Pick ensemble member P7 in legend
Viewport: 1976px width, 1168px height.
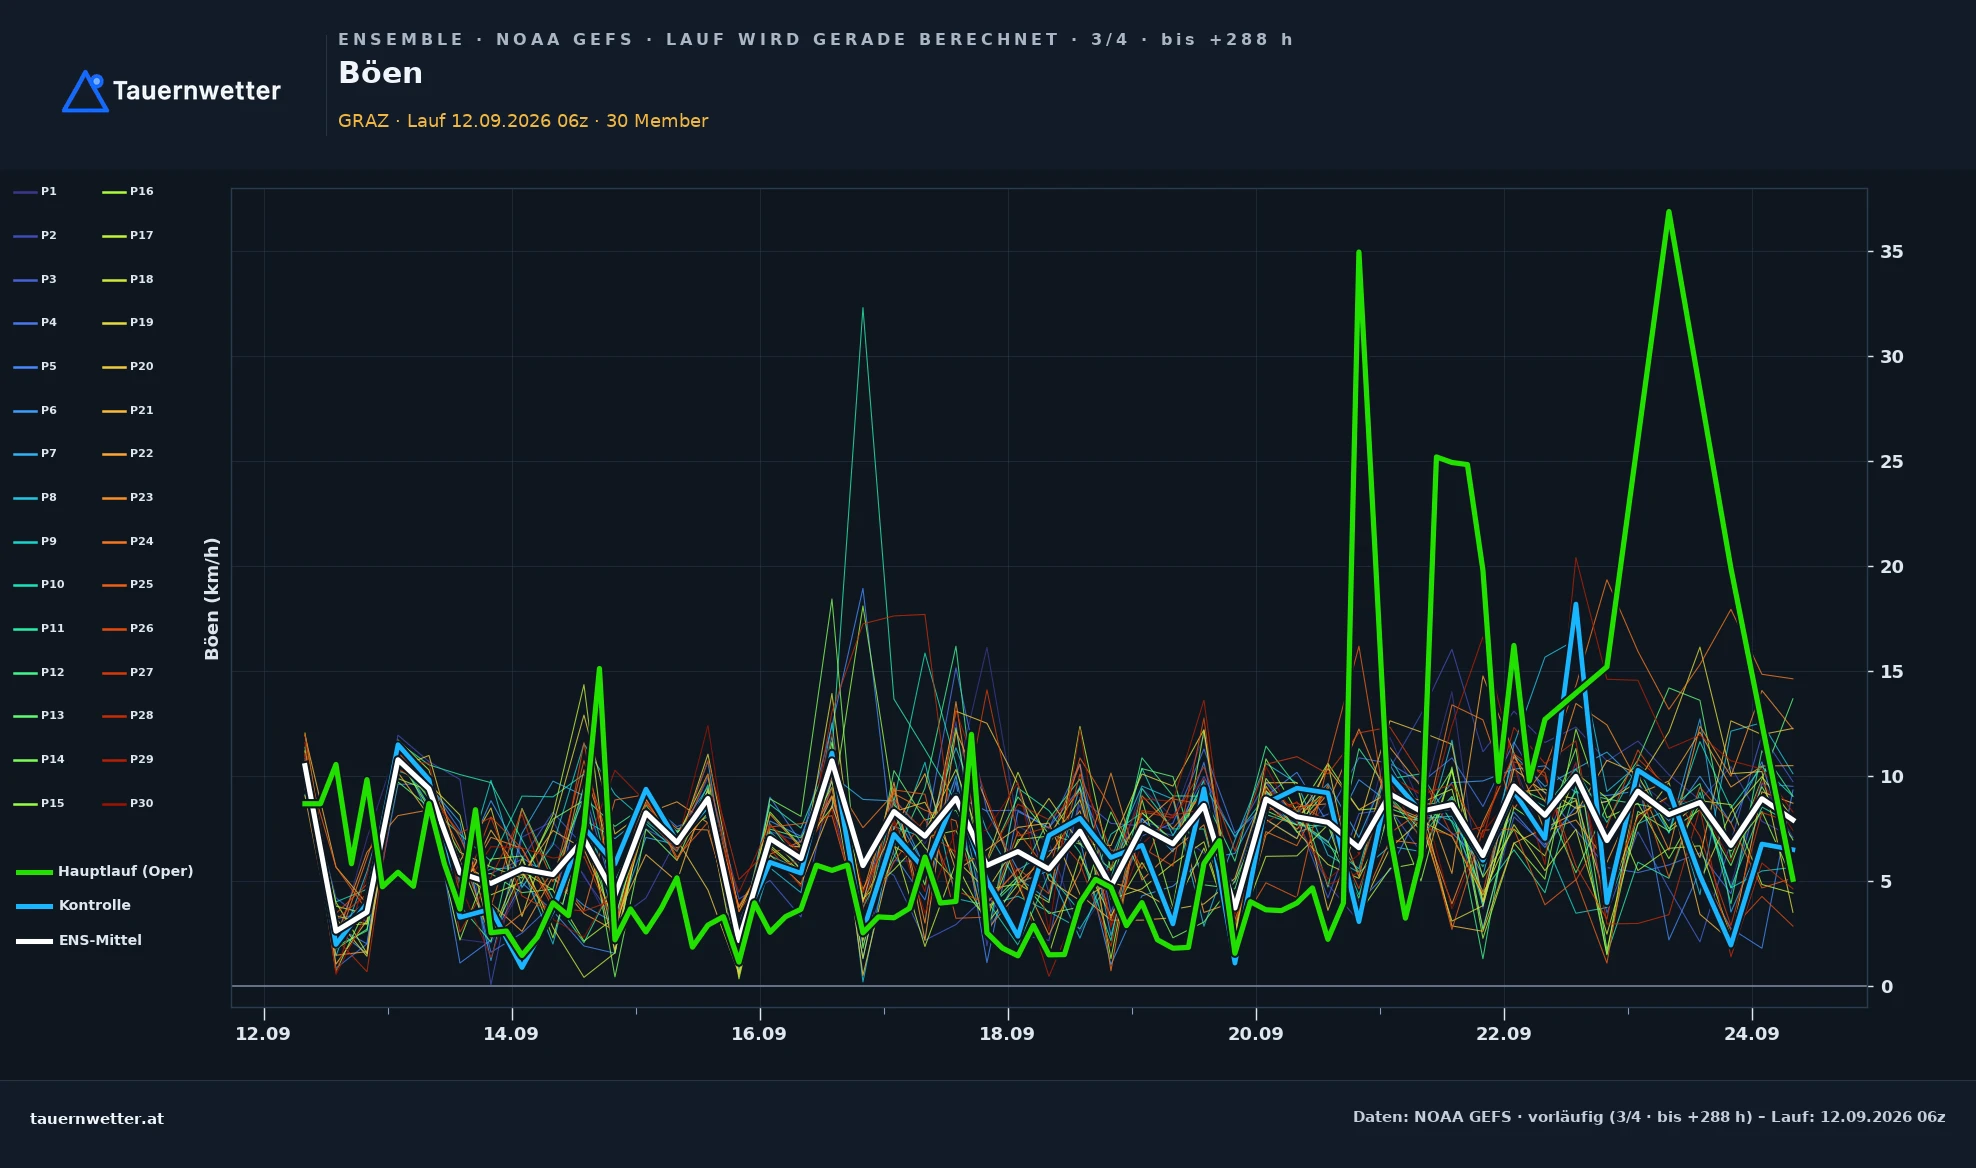35,453
